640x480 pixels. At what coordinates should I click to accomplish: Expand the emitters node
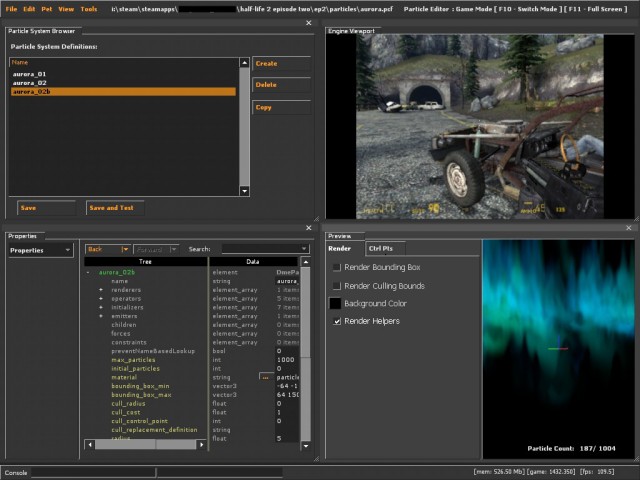click(101, 316)
